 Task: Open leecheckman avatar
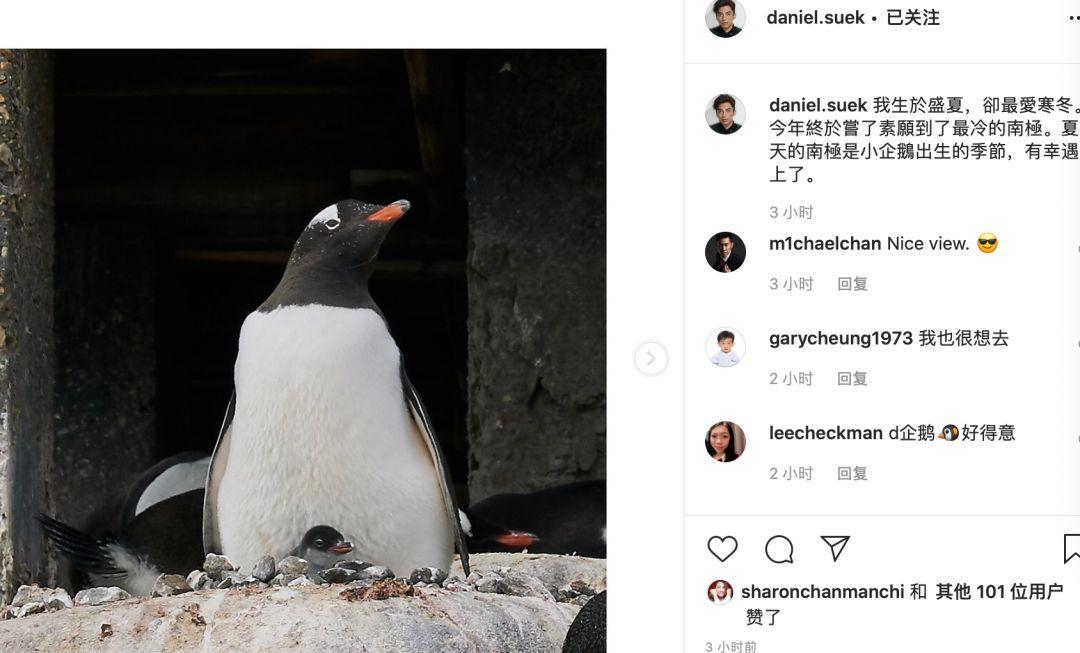click(x=725, y=442)
